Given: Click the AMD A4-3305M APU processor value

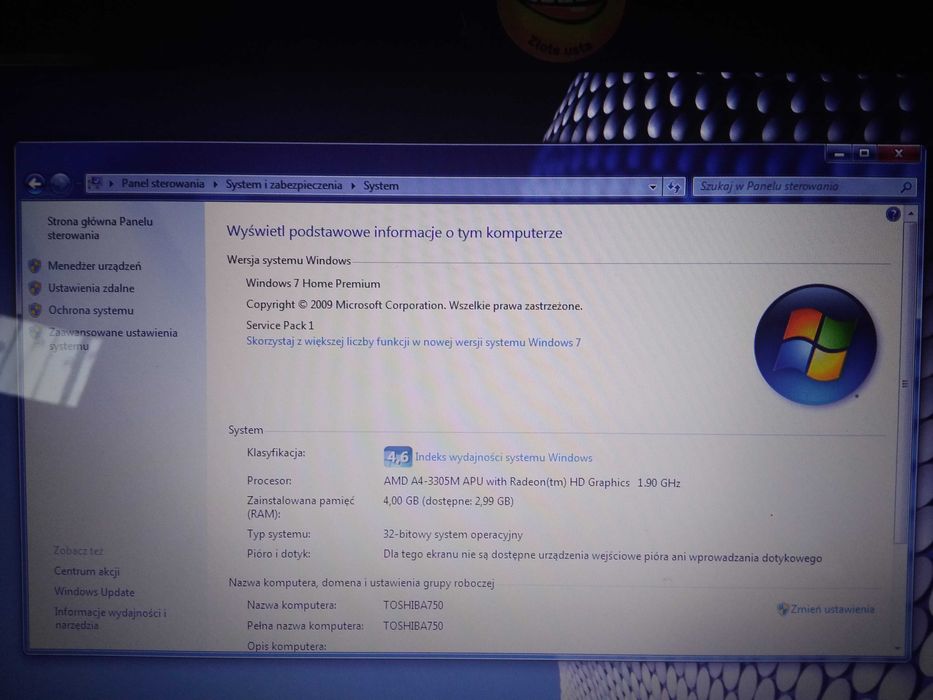Looking at the screenshot, I should (532, 482).
